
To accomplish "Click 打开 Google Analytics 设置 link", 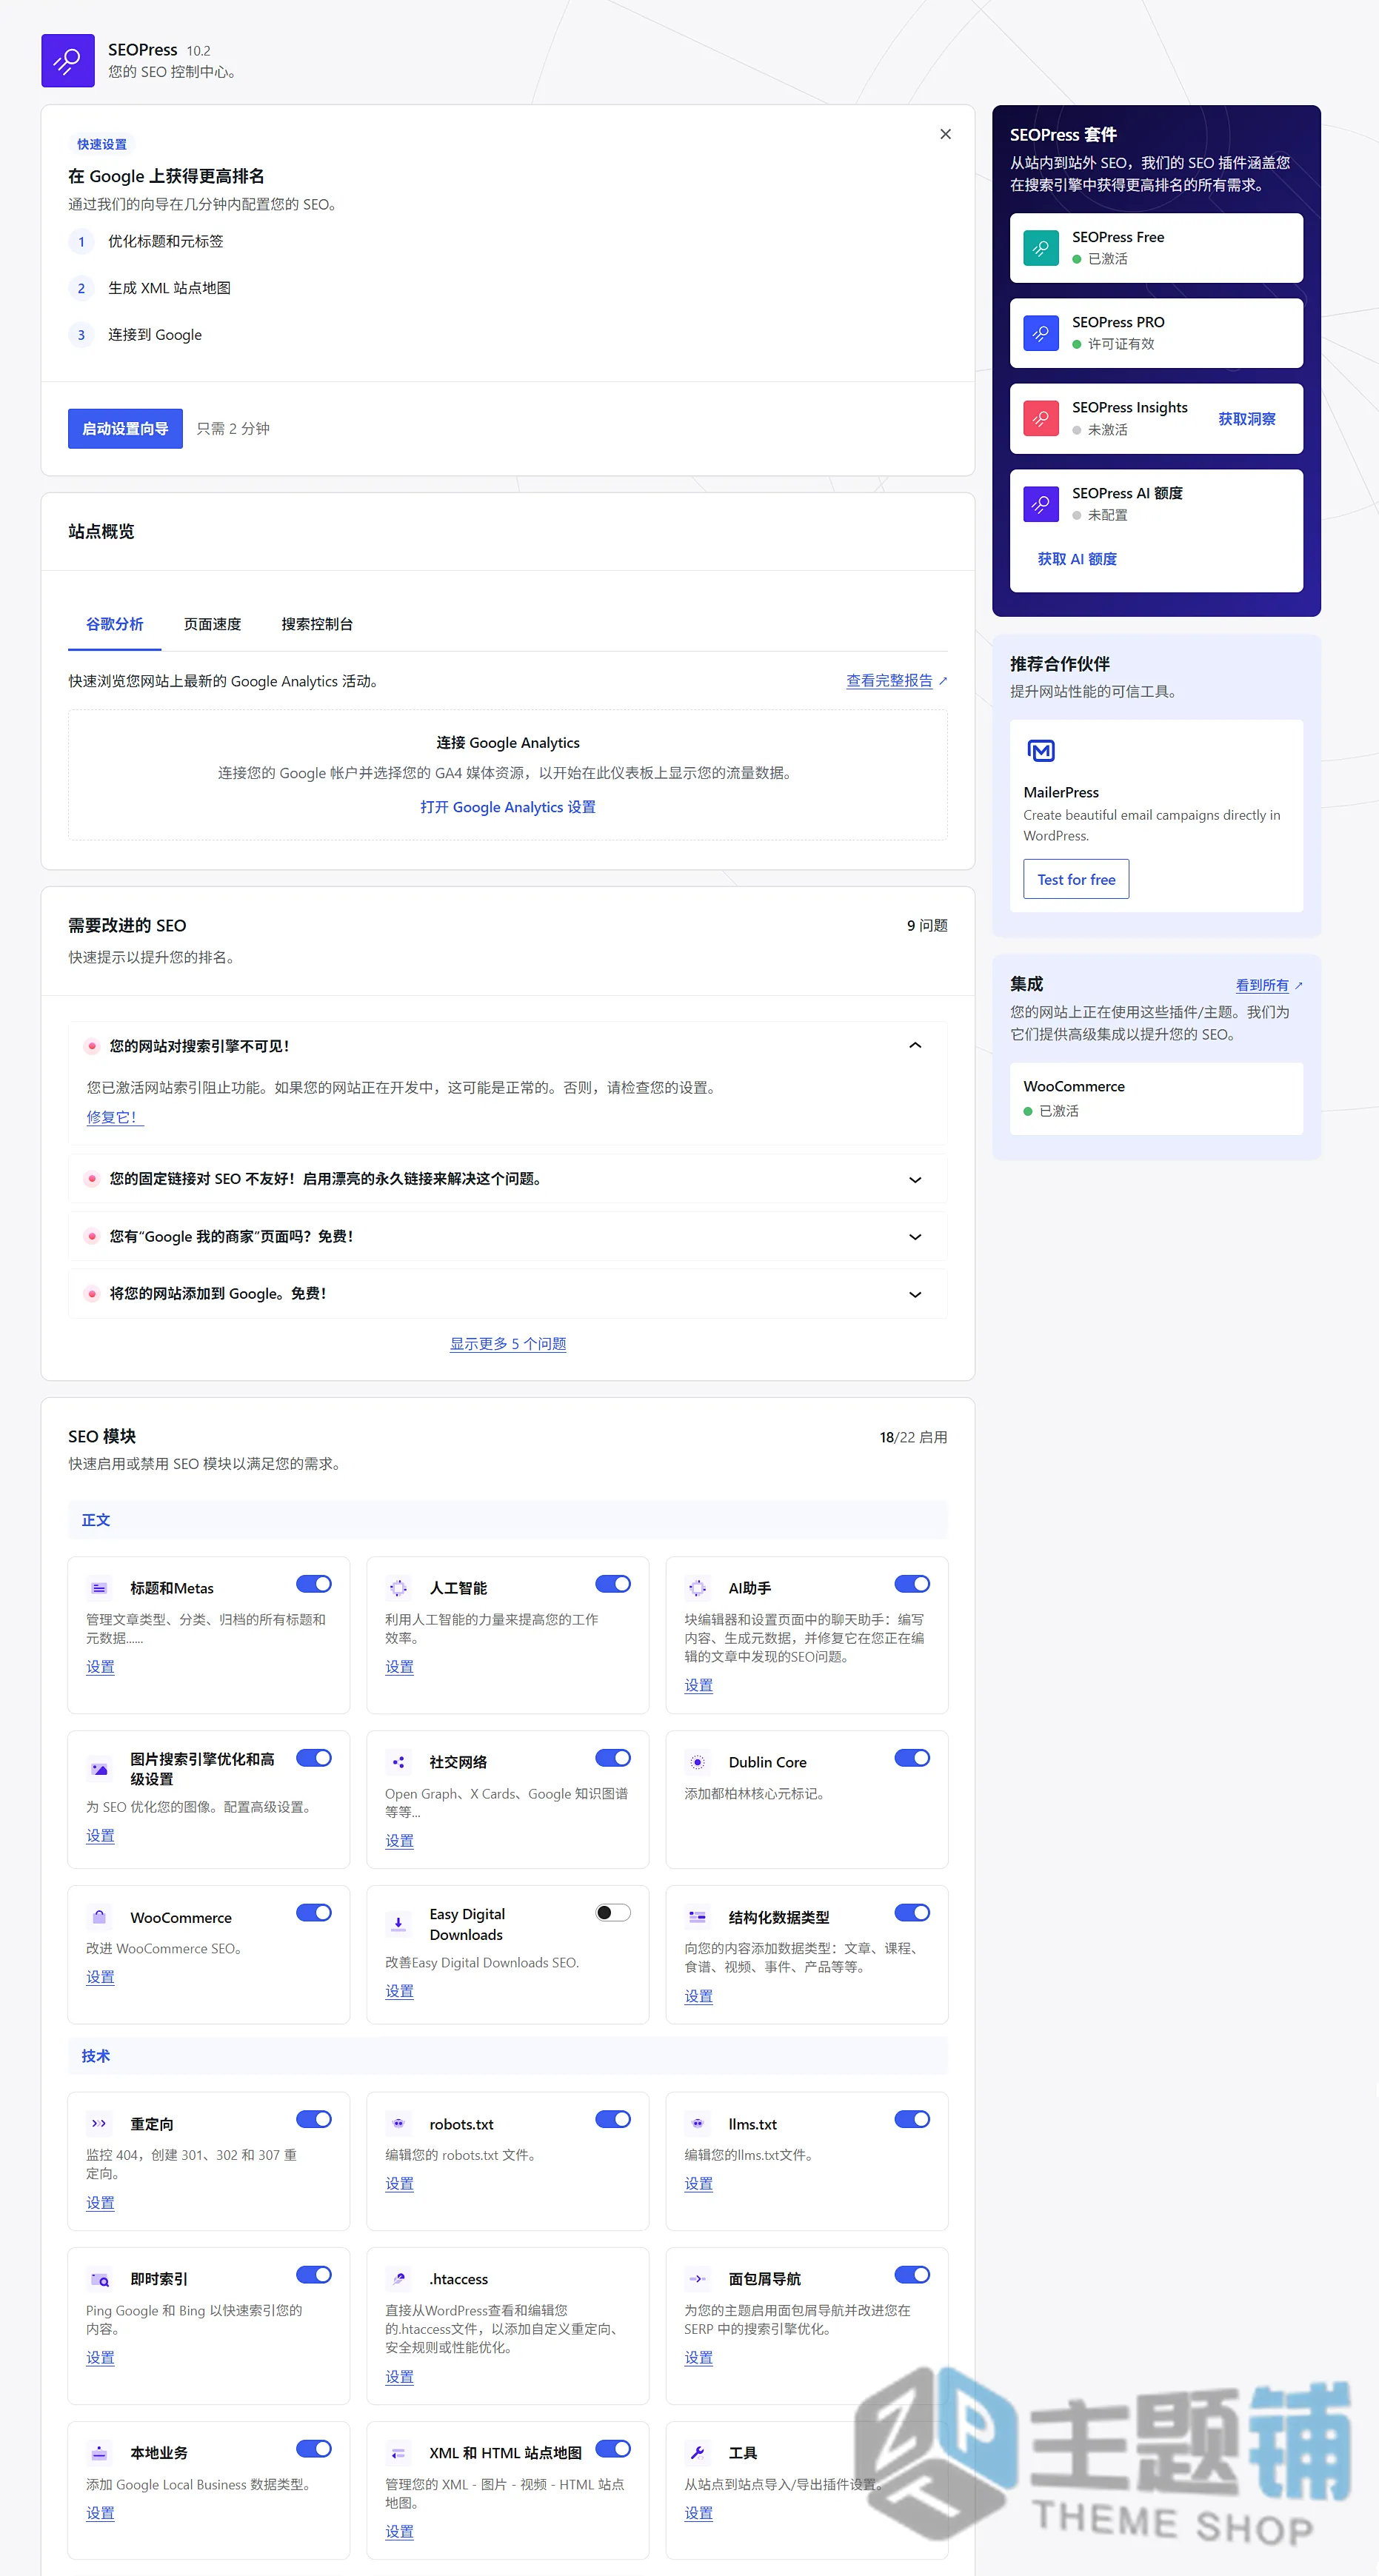I will point(508,807).
